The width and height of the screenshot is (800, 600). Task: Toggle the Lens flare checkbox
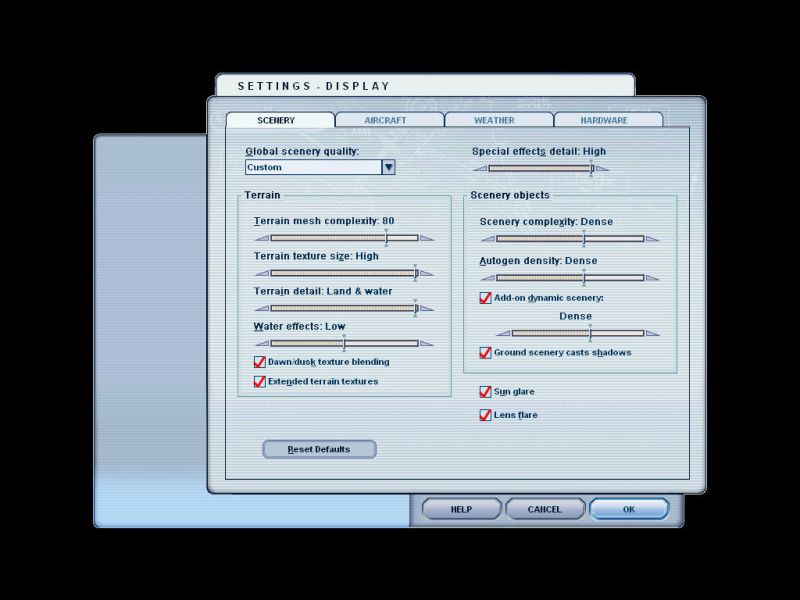pyautogui.click(x=486, y=415)
